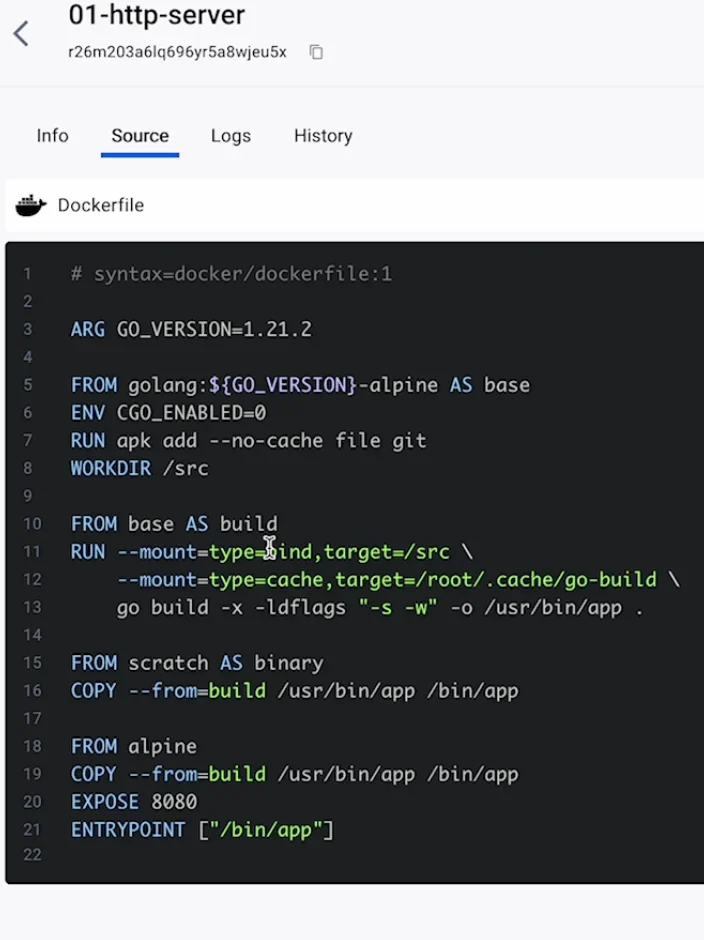Click the COPY --from=build on line 16
Image resolution: width=704 pixels, height=940 pixels.
pyautogui.click(x=294, y=691)
